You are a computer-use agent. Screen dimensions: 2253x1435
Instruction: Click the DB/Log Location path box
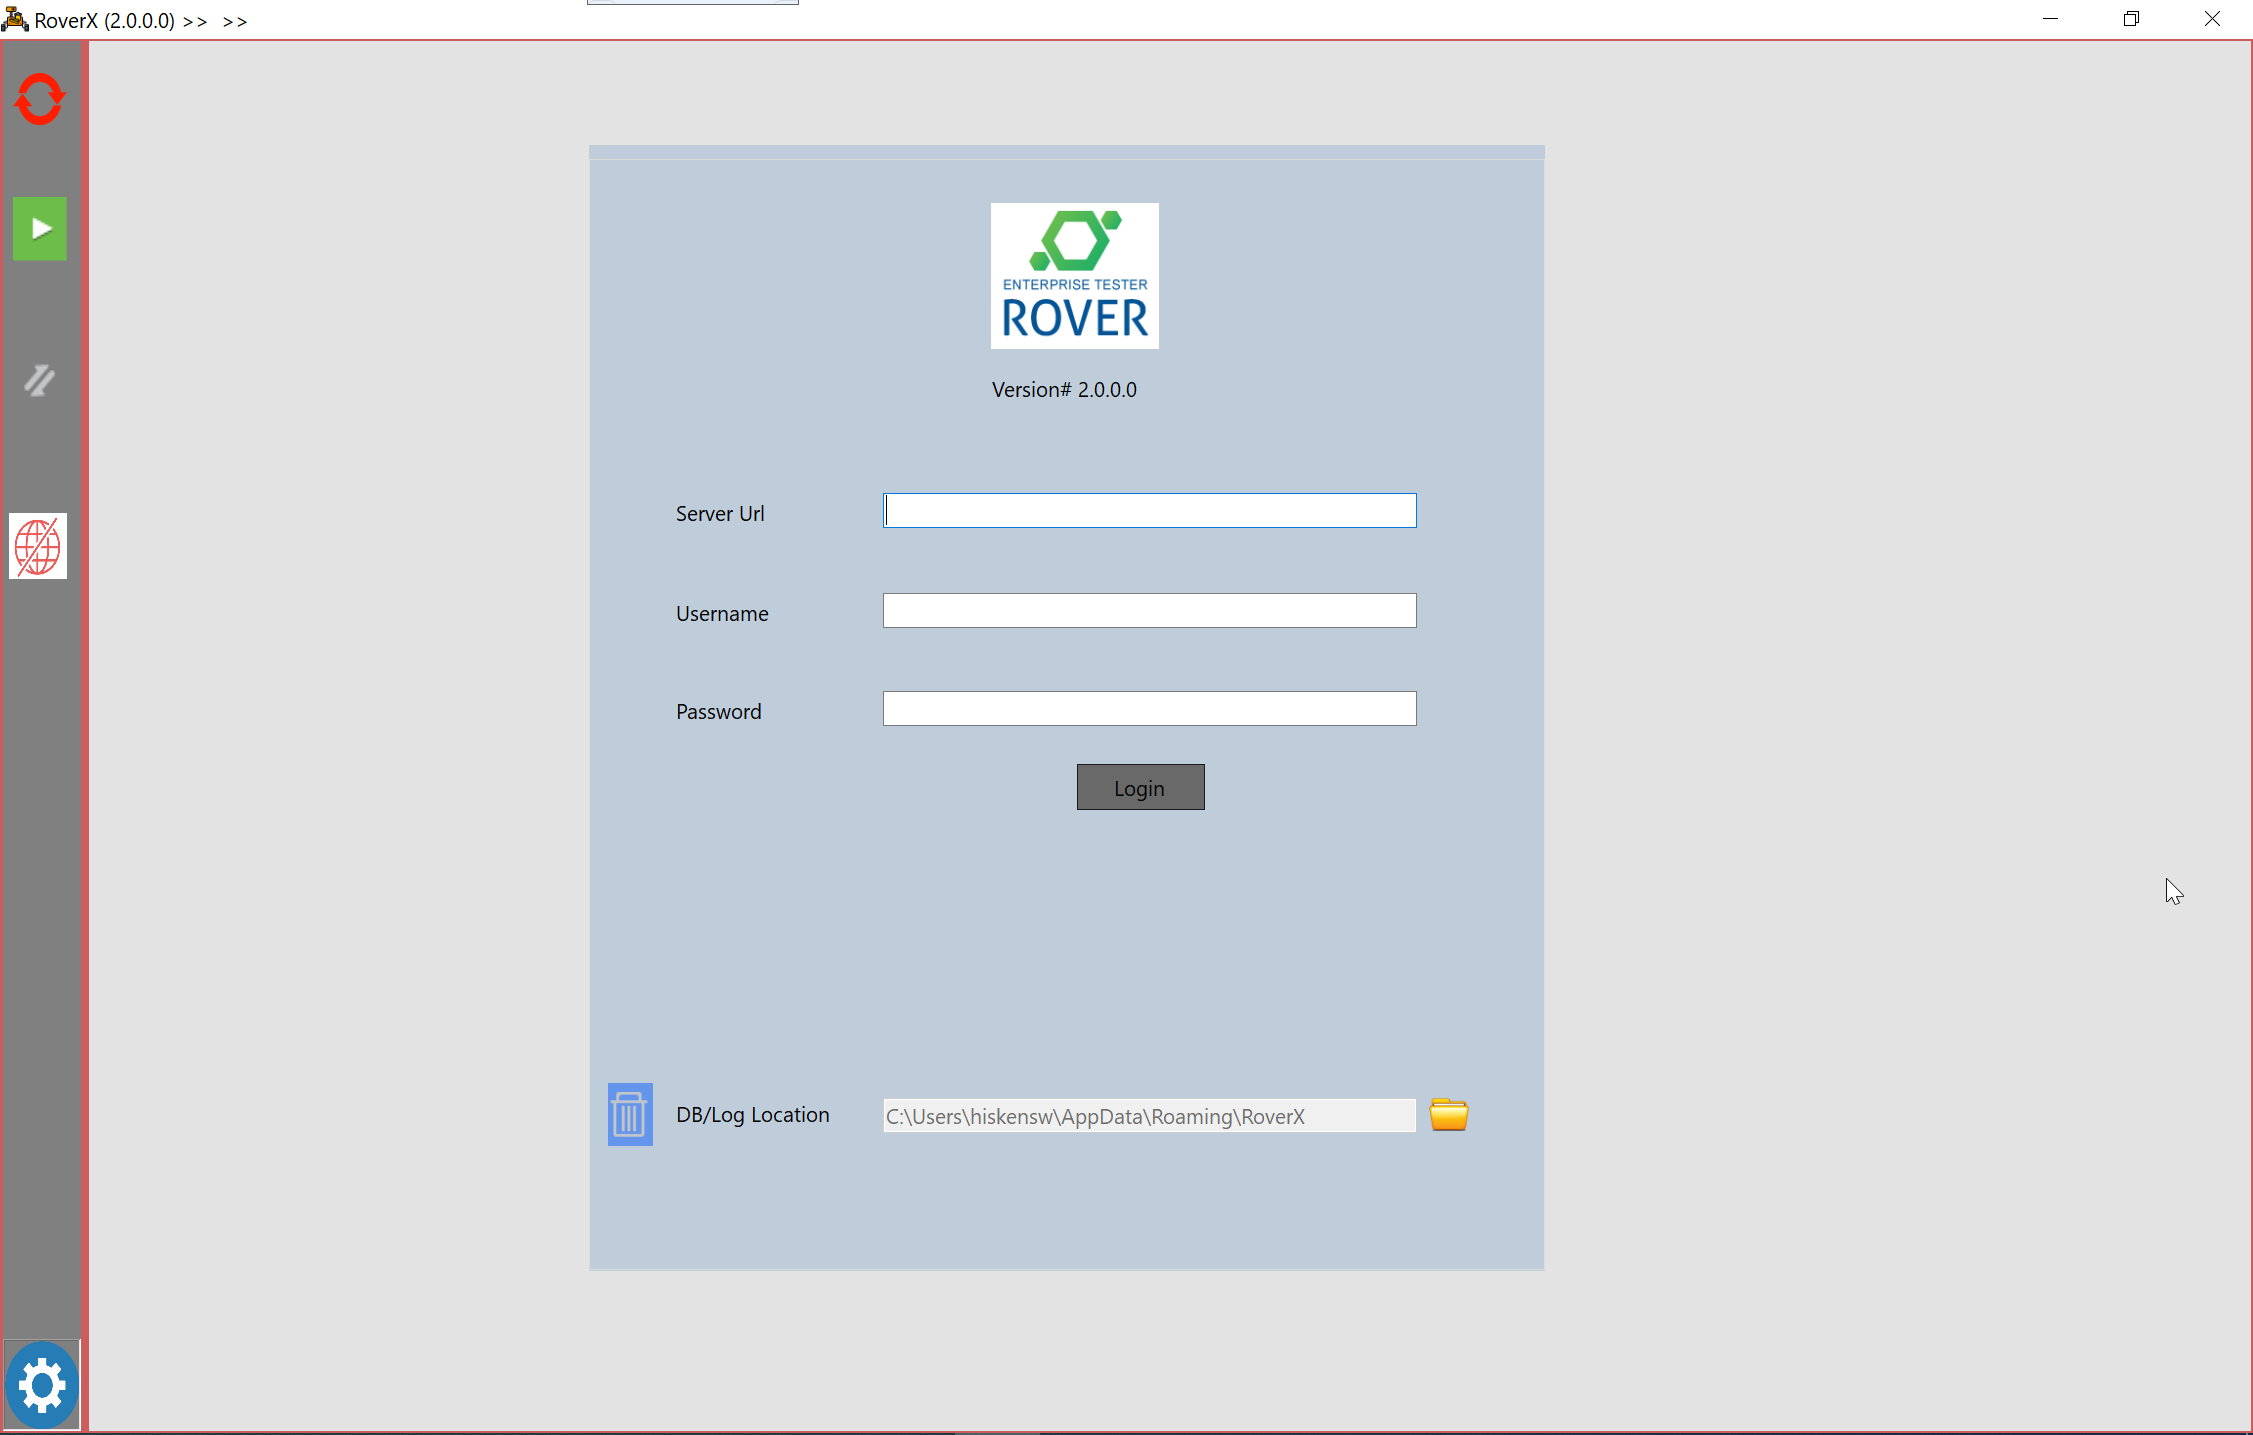(1148, 1116)
